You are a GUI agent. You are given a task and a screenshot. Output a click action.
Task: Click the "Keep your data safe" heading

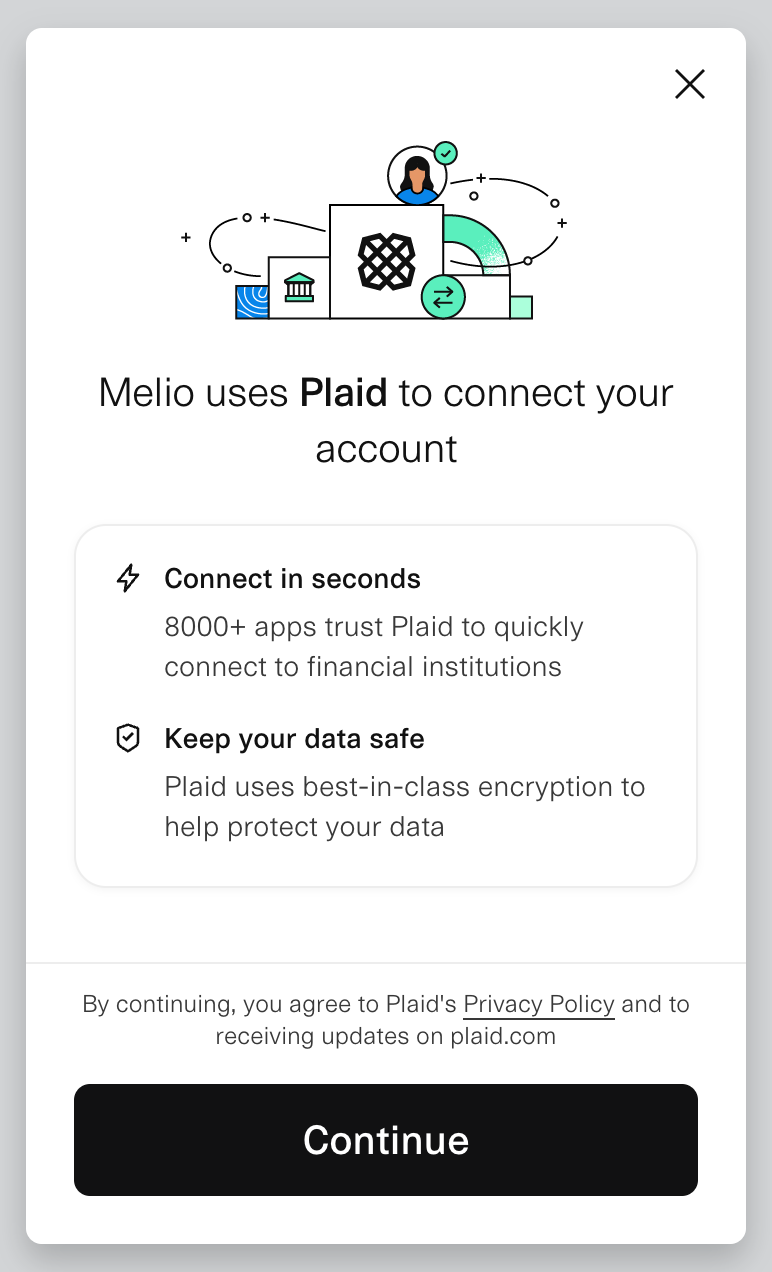[x=294, y=738]
